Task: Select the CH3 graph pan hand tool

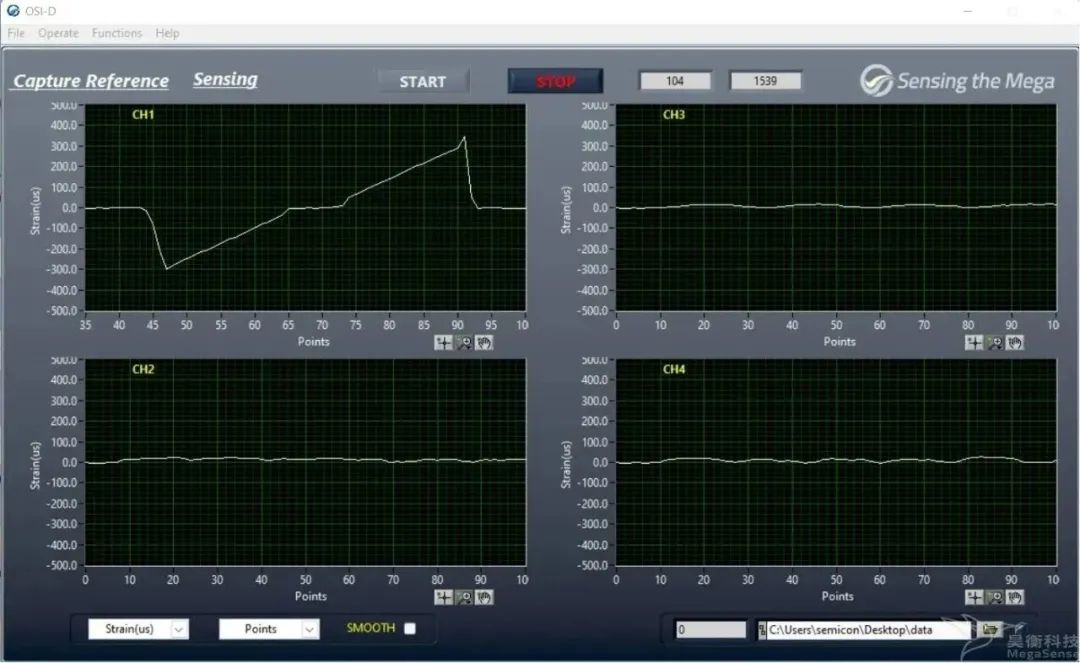Action: 1014,343
